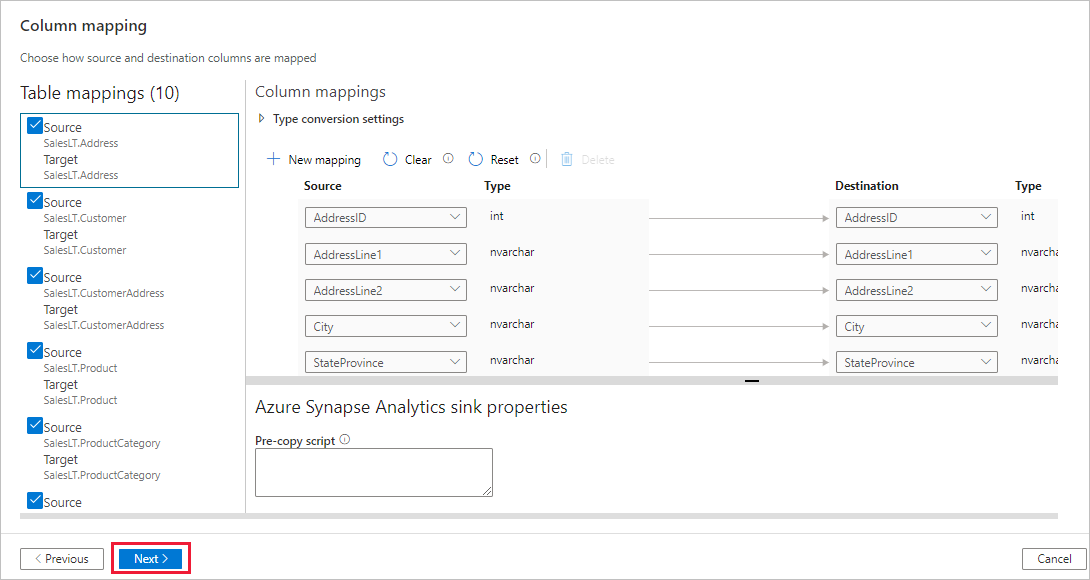
Task: Cancel the column mapping wizard
Action: [1054, 558]
